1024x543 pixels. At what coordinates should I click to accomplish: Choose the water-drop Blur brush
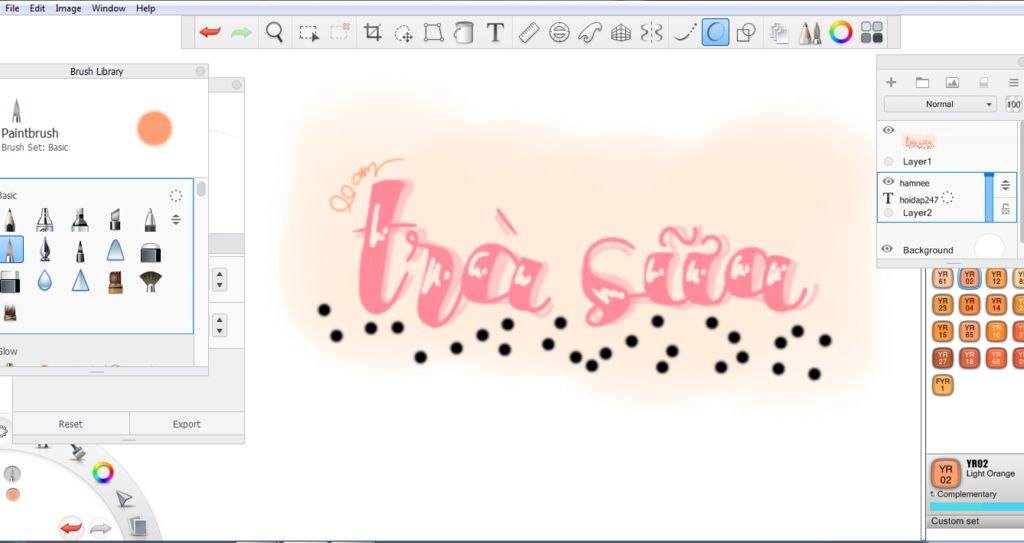(44, 280)
